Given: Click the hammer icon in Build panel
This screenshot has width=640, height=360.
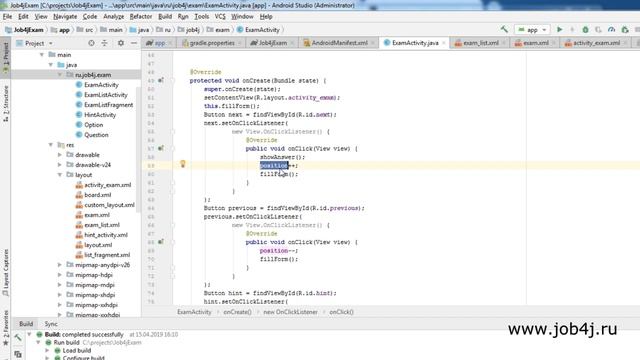Looking at the screenshot, I should pyautogui.click(x=18, y=338).
